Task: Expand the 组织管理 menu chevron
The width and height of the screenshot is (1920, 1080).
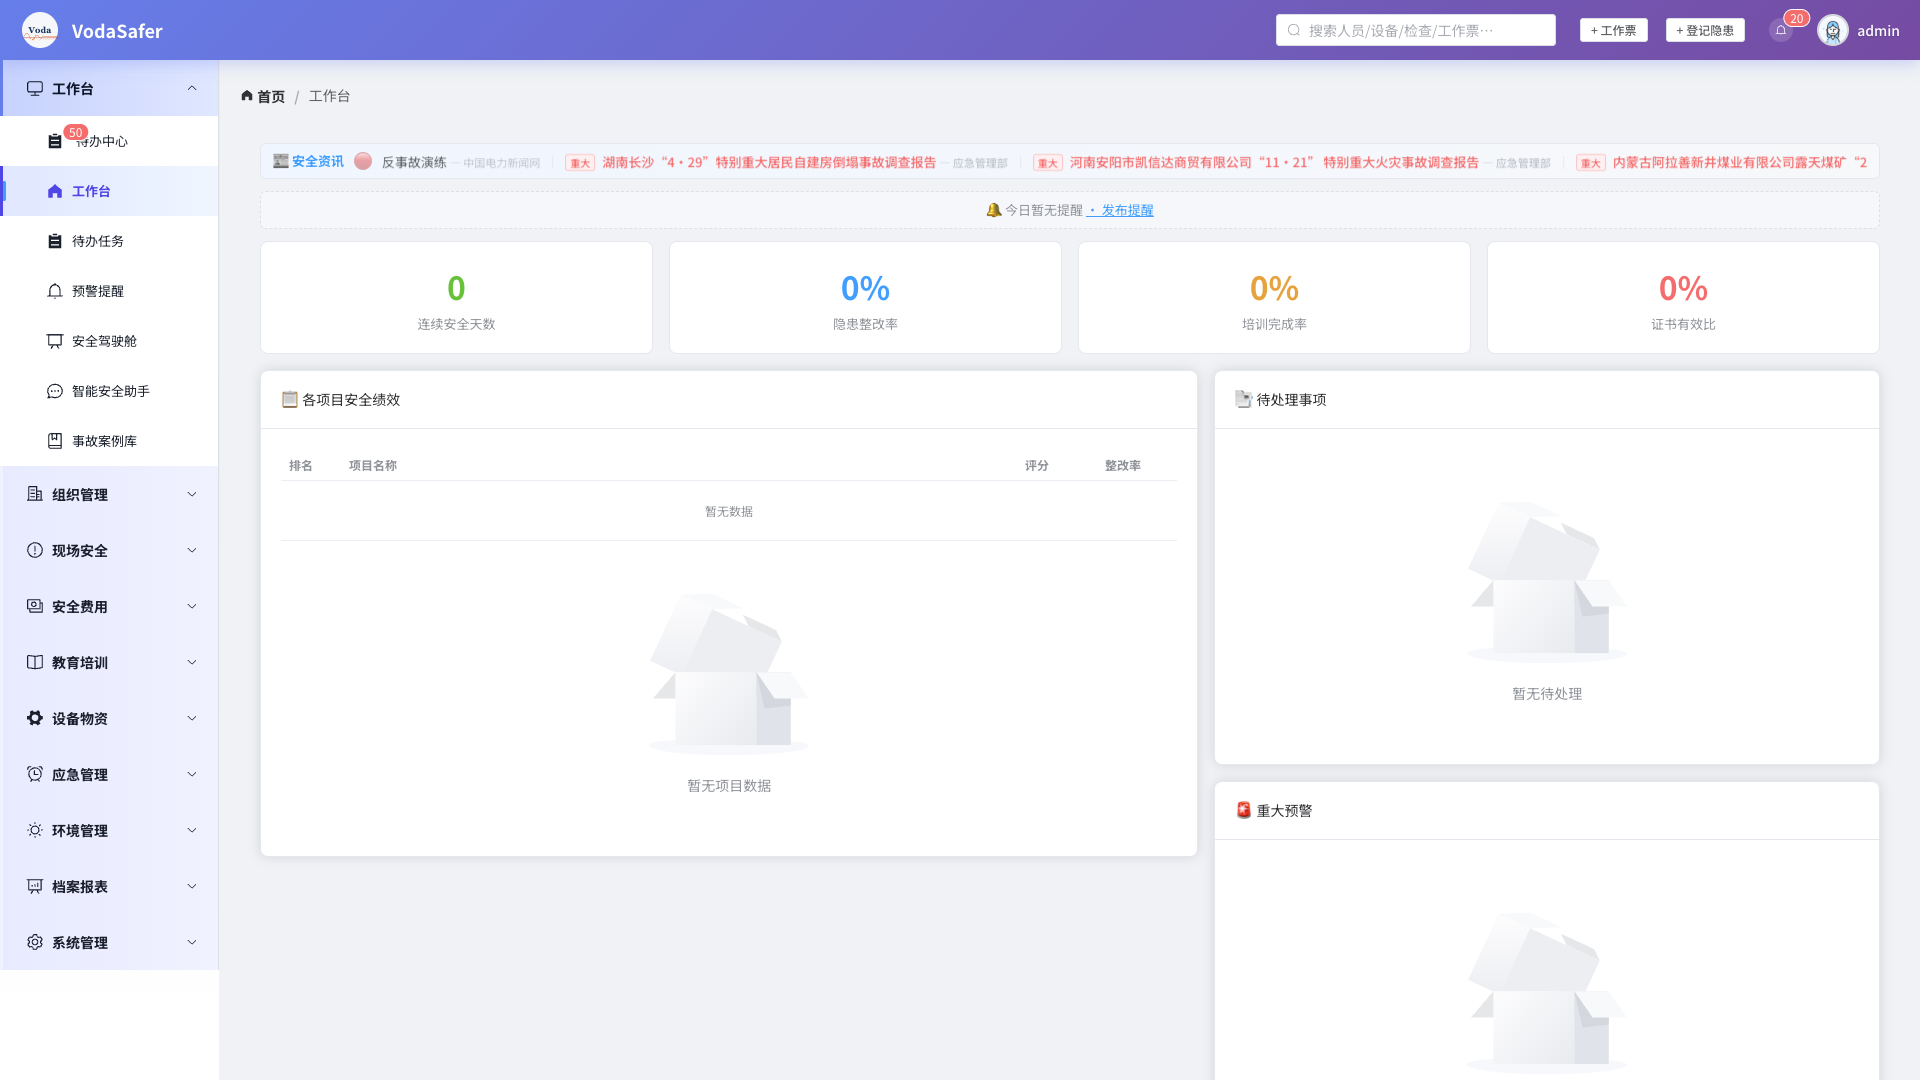Action: tap(192, 494)
